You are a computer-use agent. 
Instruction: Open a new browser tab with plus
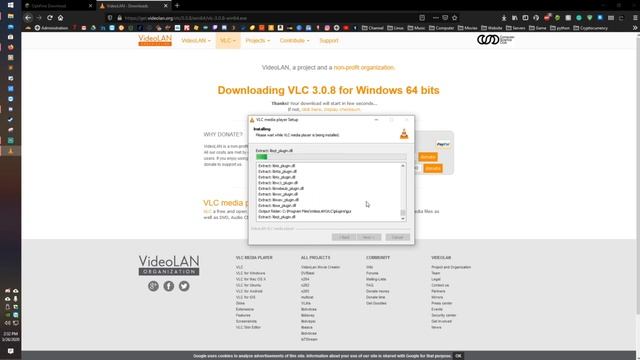177,6
